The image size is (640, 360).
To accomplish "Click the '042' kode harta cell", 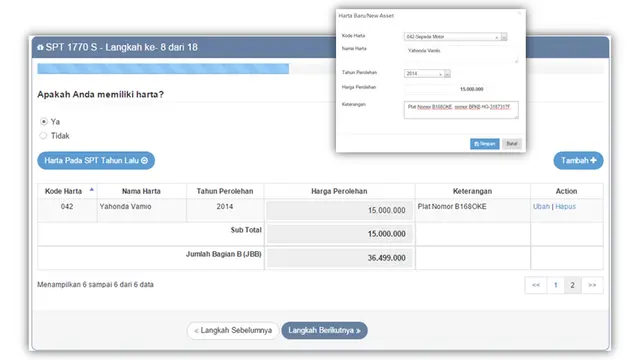I will point(67,210).
